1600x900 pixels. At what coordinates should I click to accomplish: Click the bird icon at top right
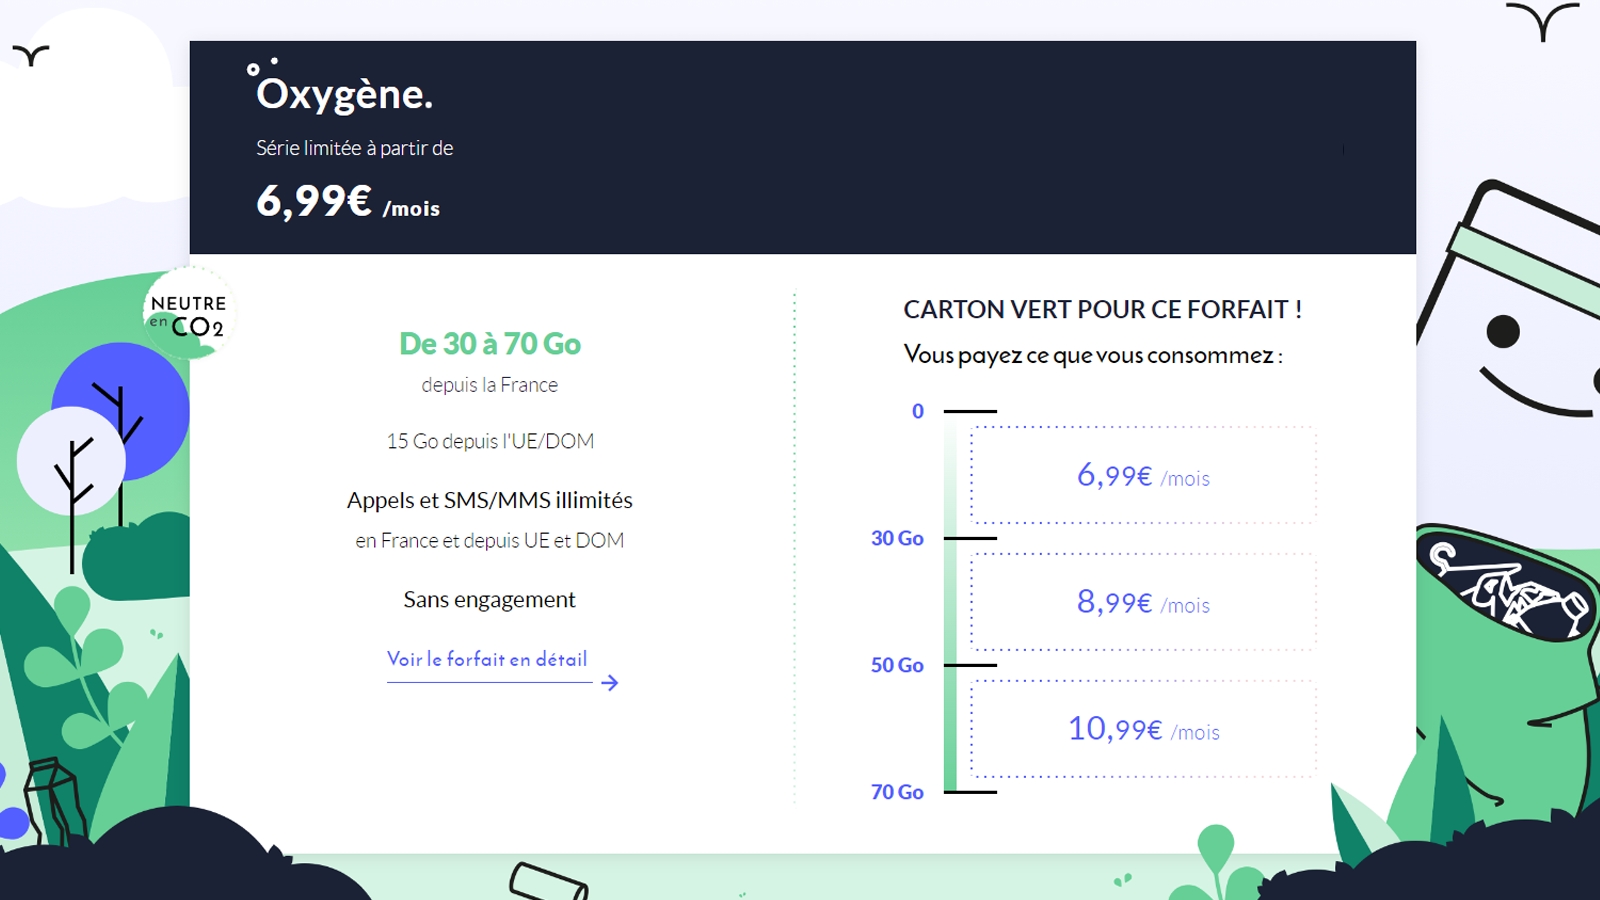click(1543, 20)
